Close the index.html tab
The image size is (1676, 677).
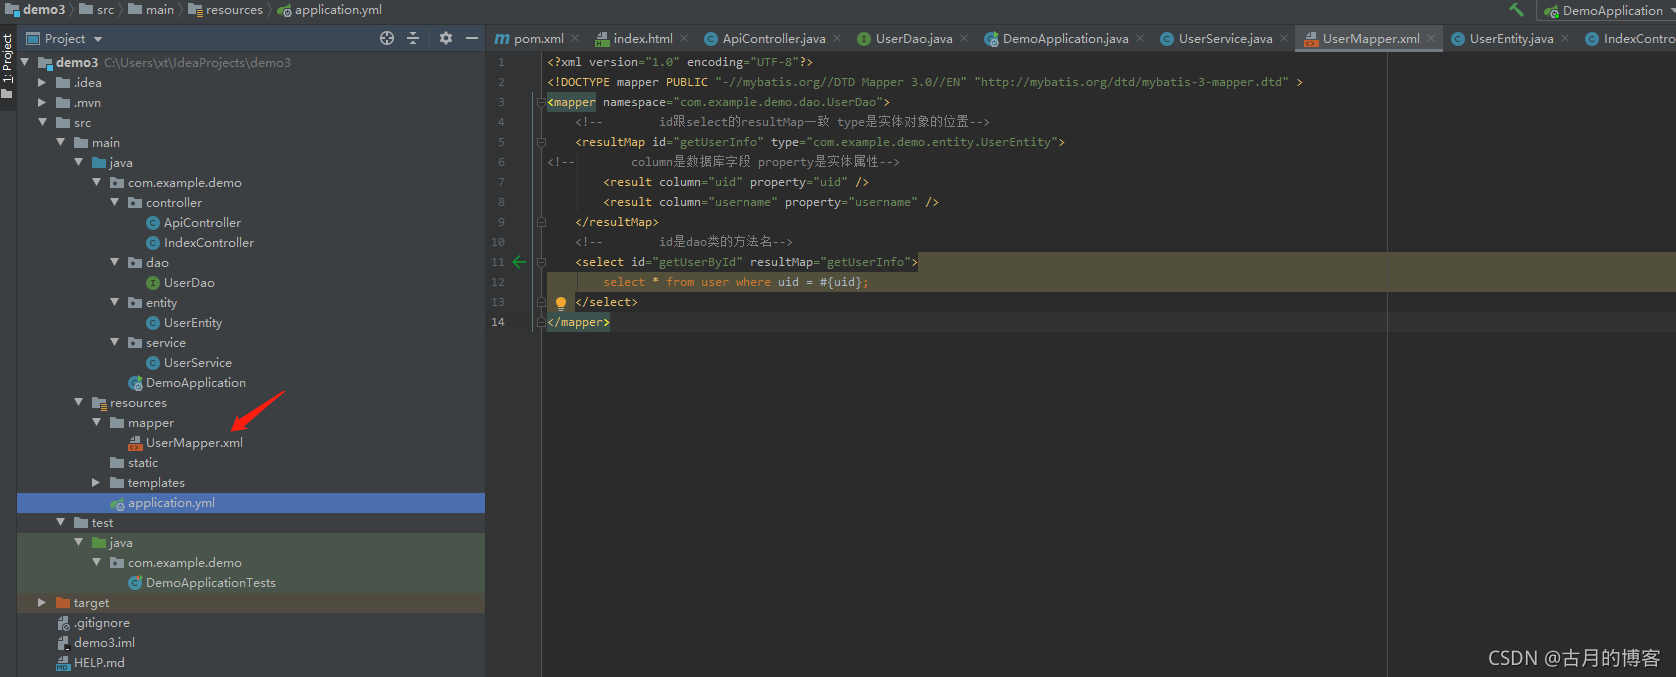[x=684, y=39]
